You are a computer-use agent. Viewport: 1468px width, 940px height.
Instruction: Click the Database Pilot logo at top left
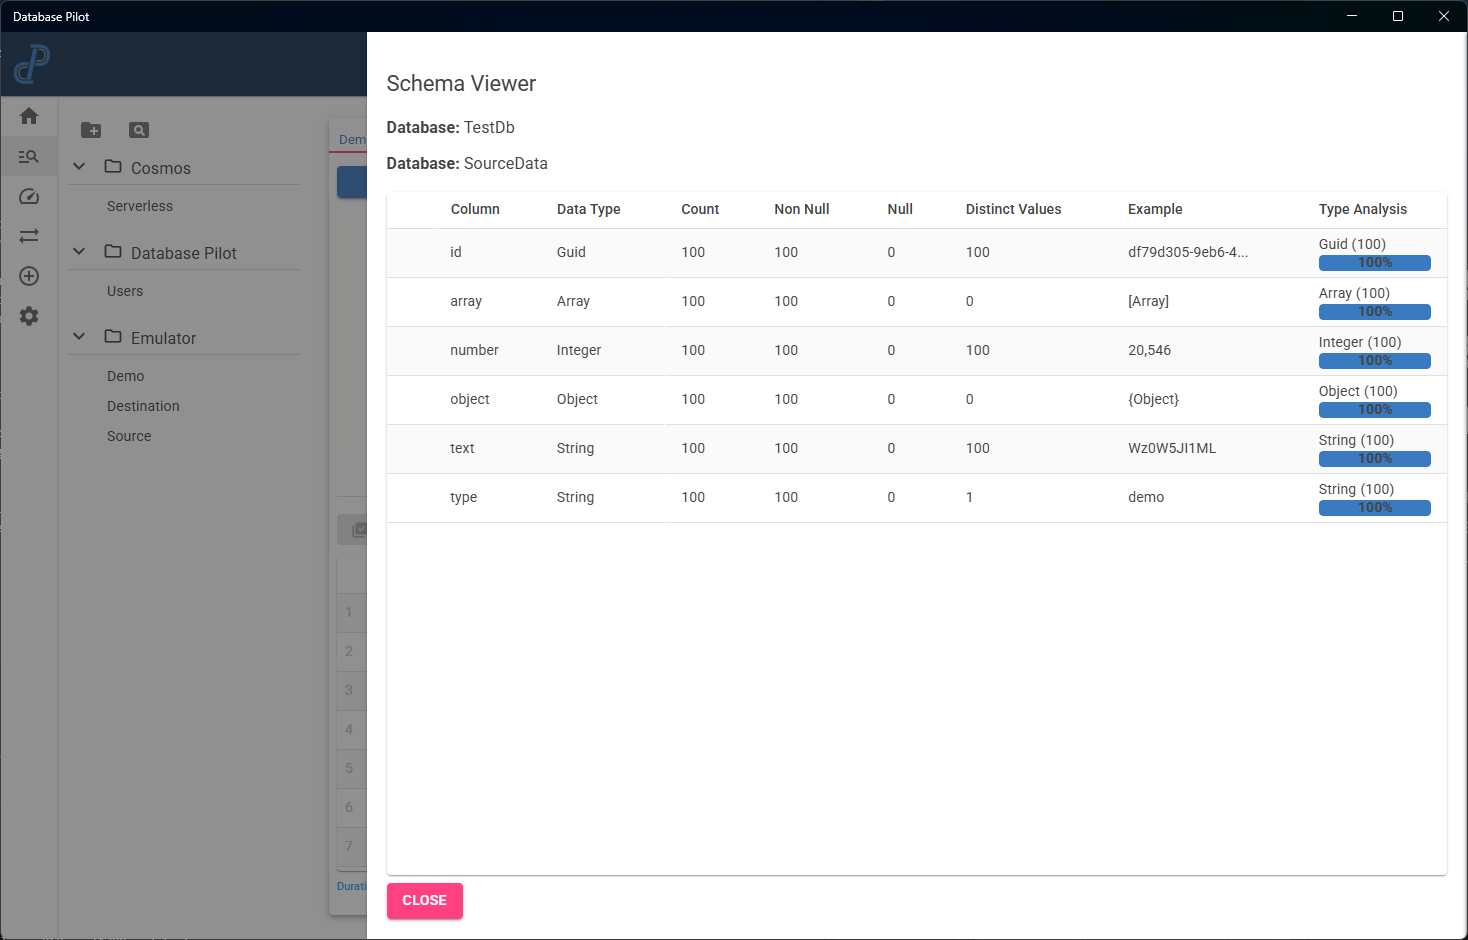coord(30,65)
